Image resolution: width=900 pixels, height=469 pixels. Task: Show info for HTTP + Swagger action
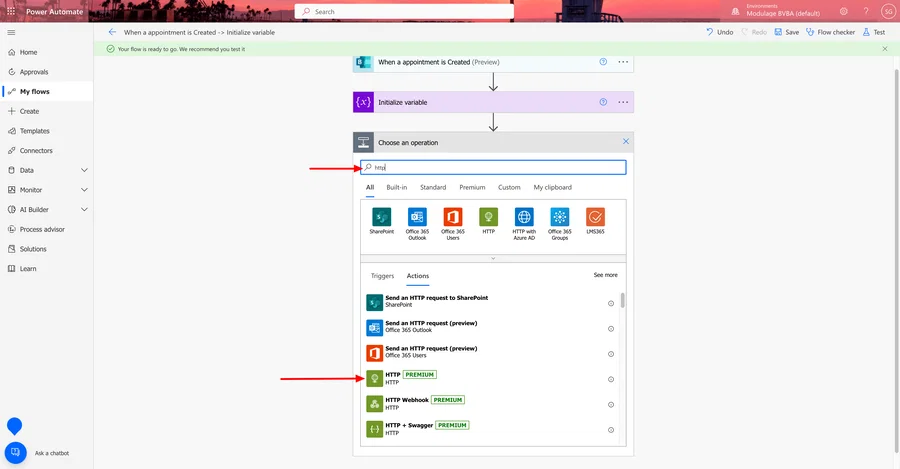[x=611, y=430]
